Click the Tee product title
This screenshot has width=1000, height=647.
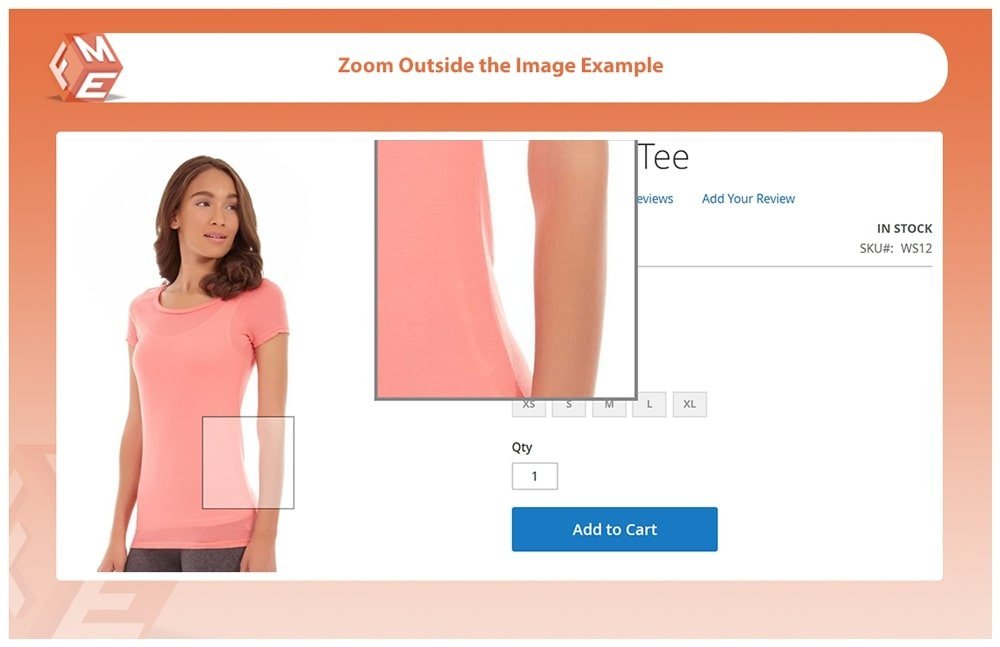[x=663, y=157]
